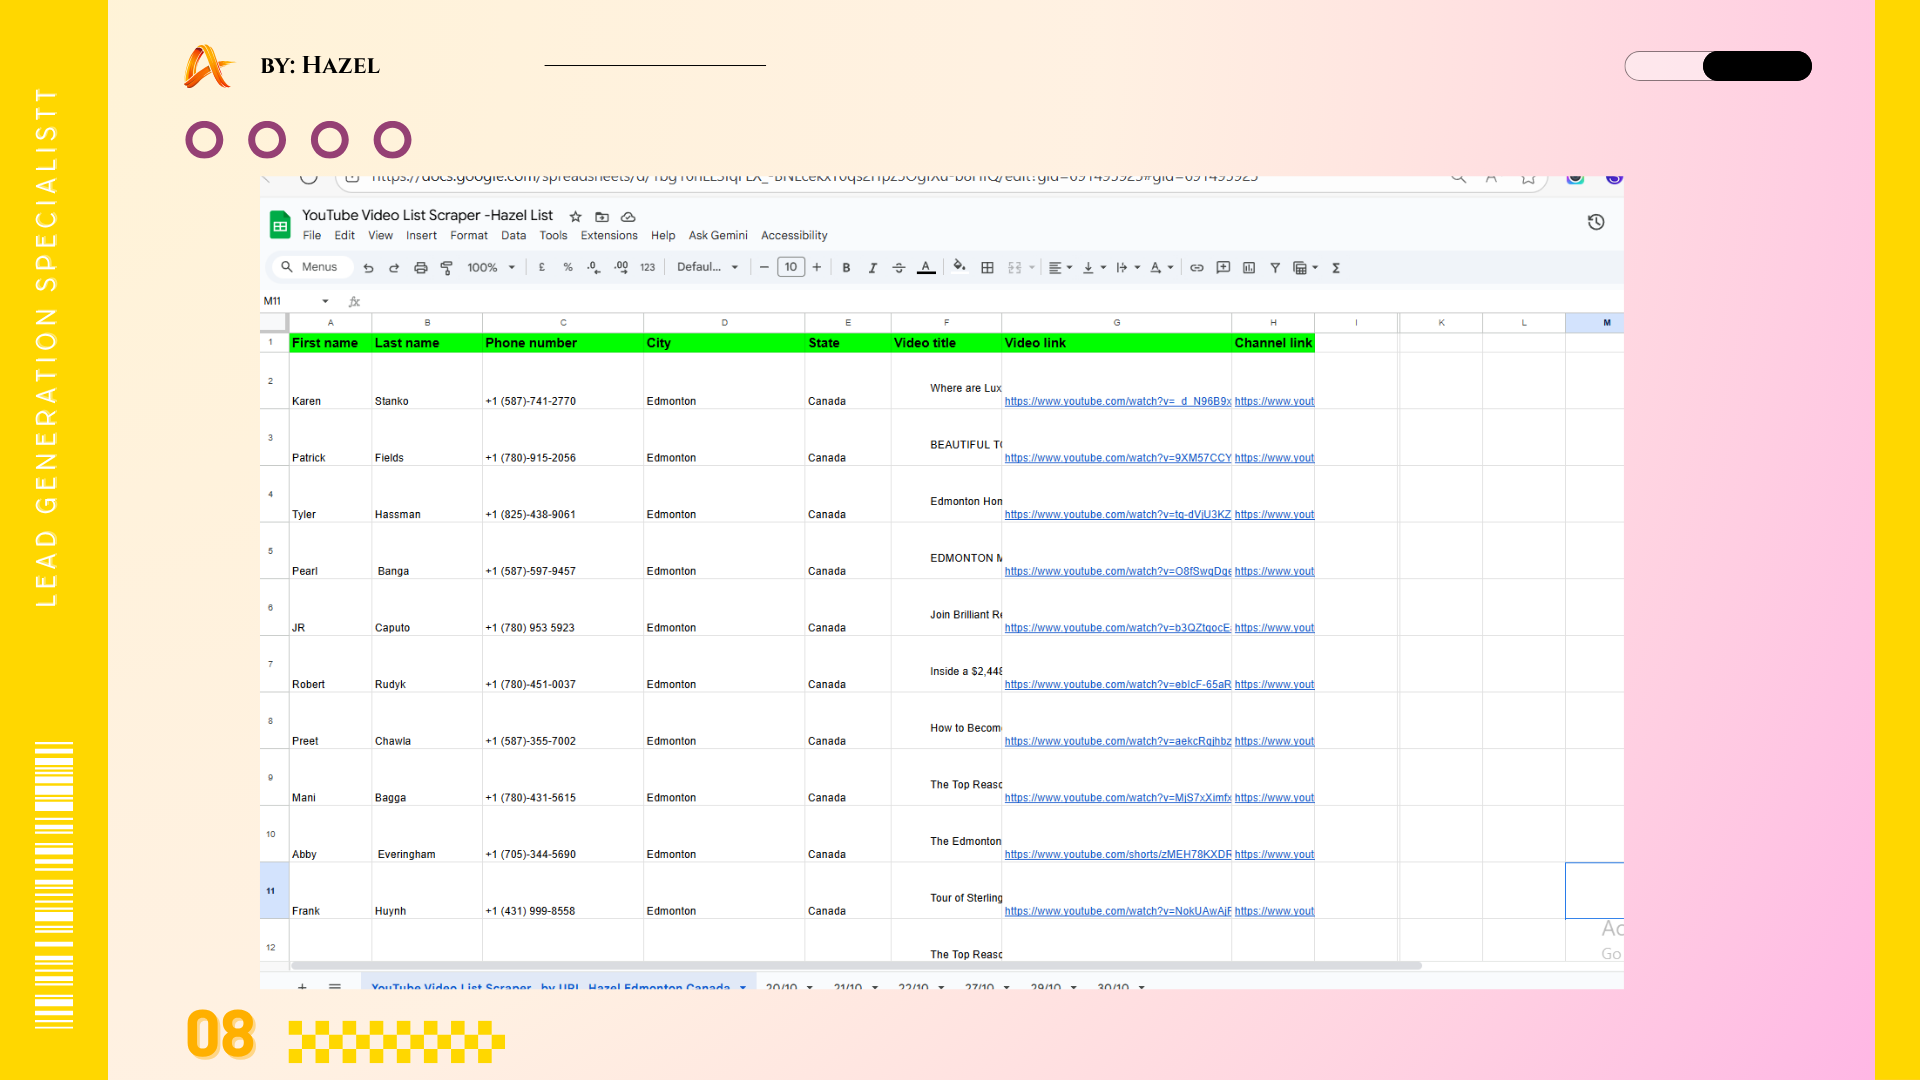Open the 100% zoom dropdown
Viewport: 1920px width, 1080px height.
pos(491,268)
